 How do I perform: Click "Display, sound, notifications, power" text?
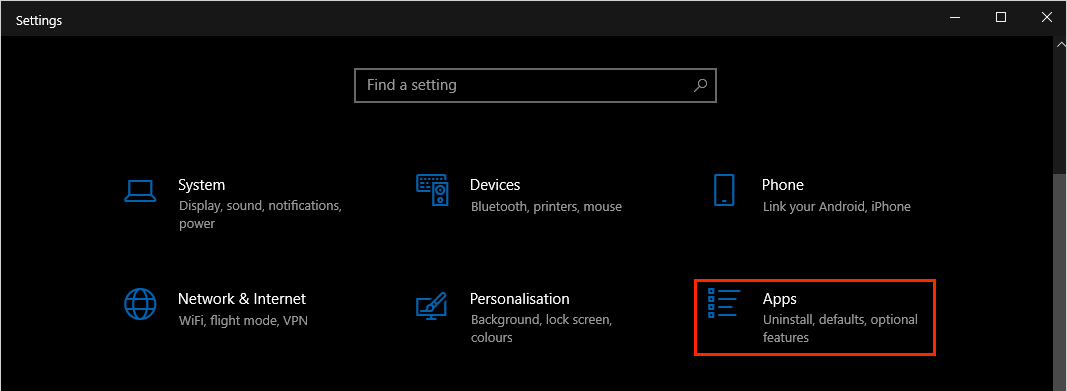click(x=260, y=214)
